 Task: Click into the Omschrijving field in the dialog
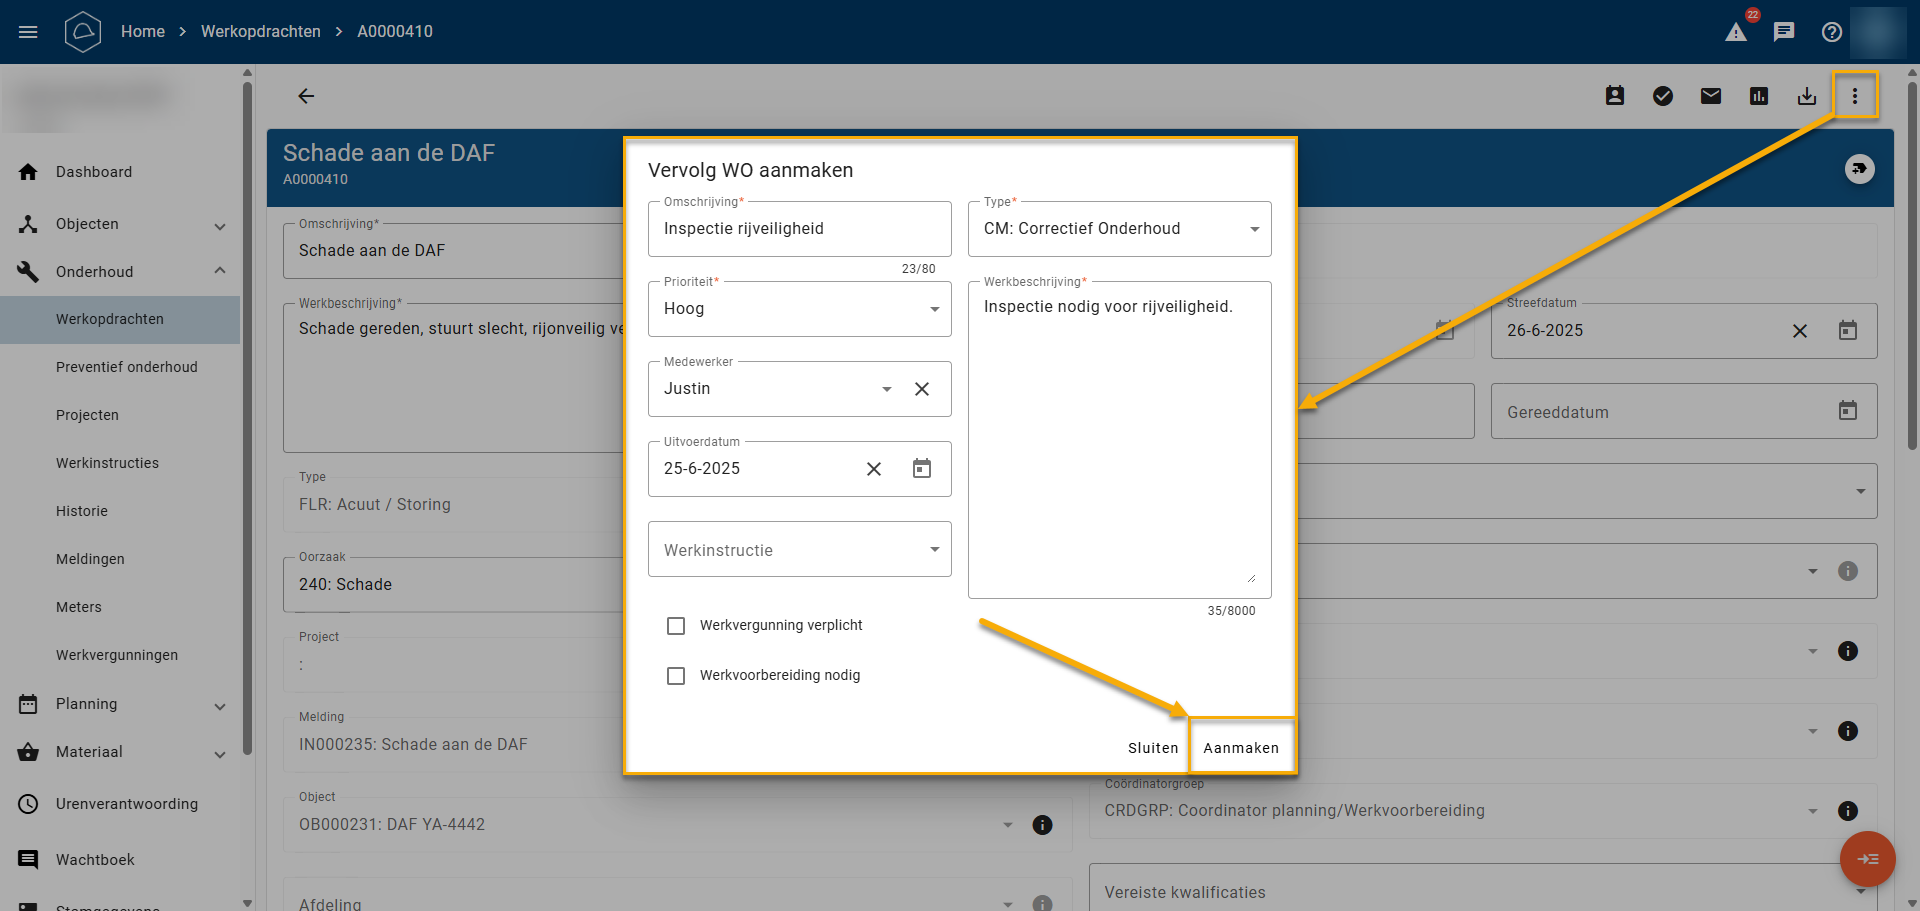[x=799, y=229]
